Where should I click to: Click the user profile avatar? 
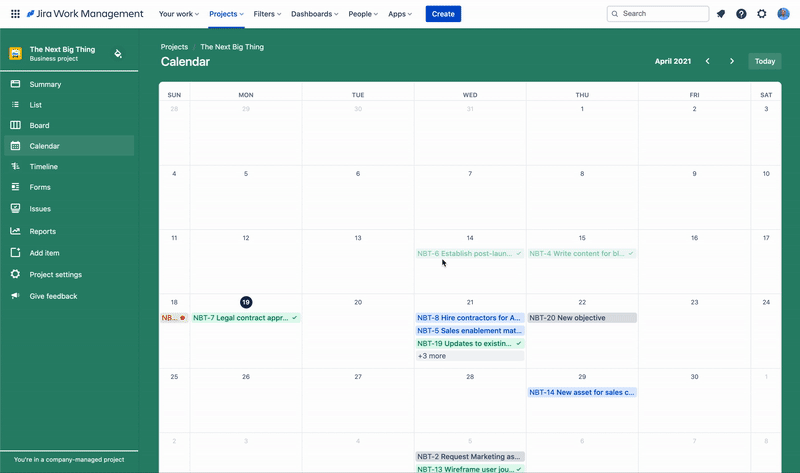click(x=783, y=14)
